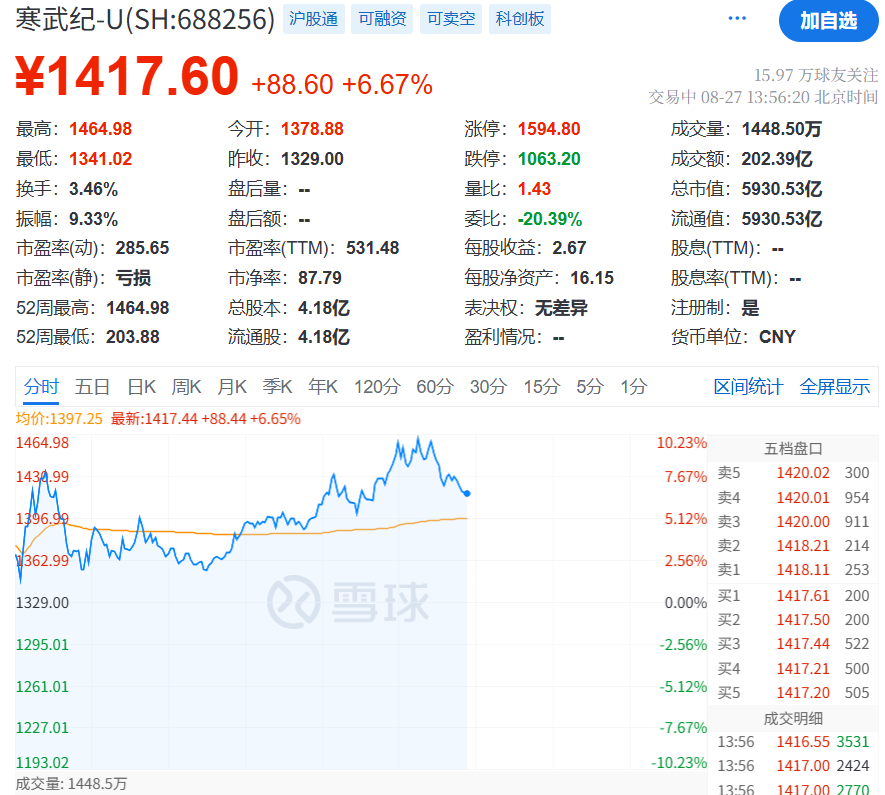The height and width of the screenshot is (795, 885).
Task: Click the 买1 order row at 1417.61
Action: tap(793, 596)
